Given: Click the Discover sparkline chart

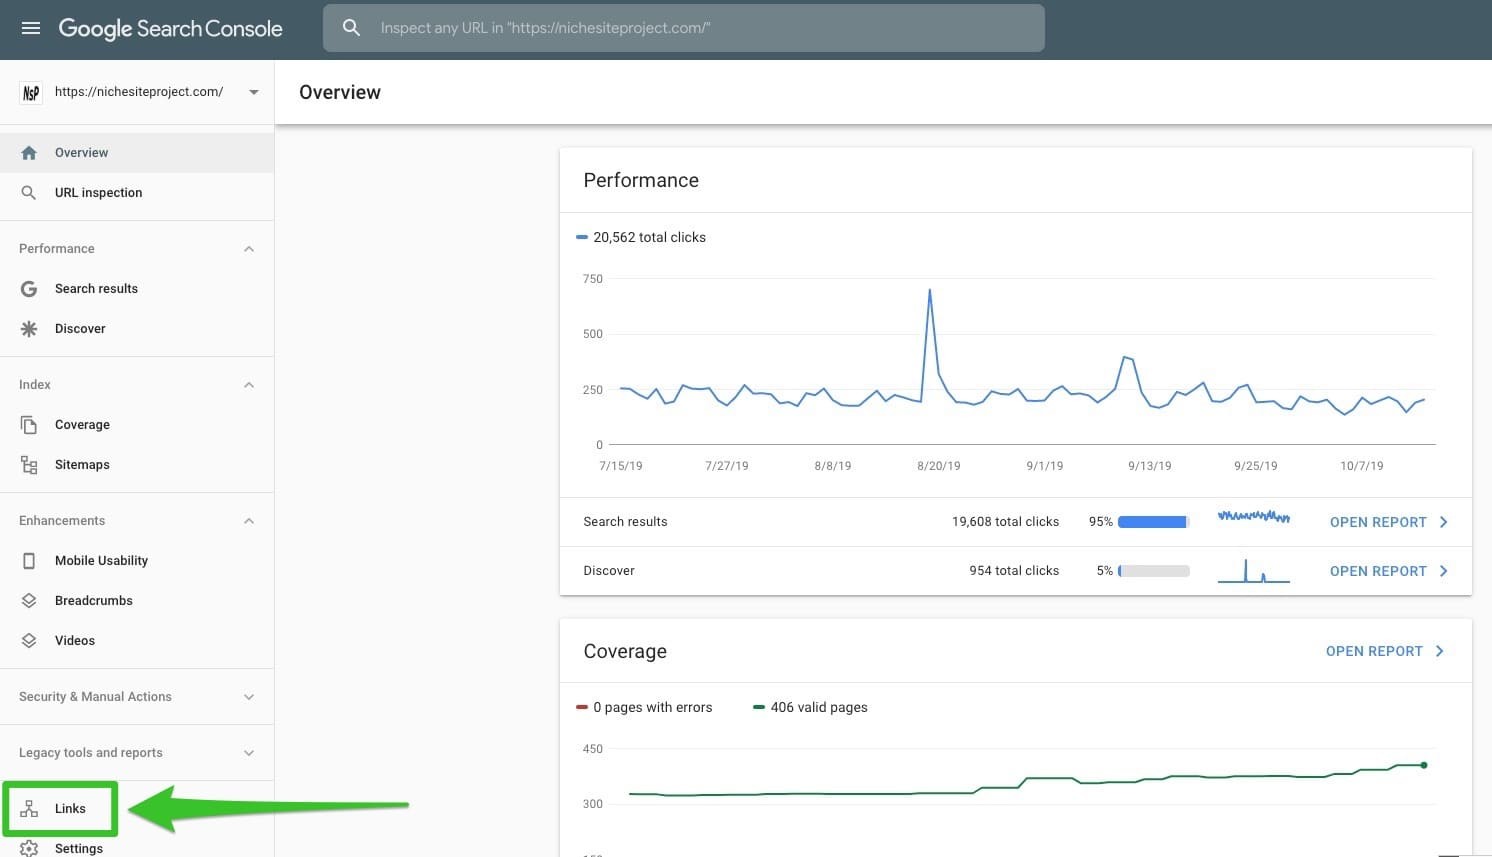Looking at the screenshot, I should click(1254, 571).
